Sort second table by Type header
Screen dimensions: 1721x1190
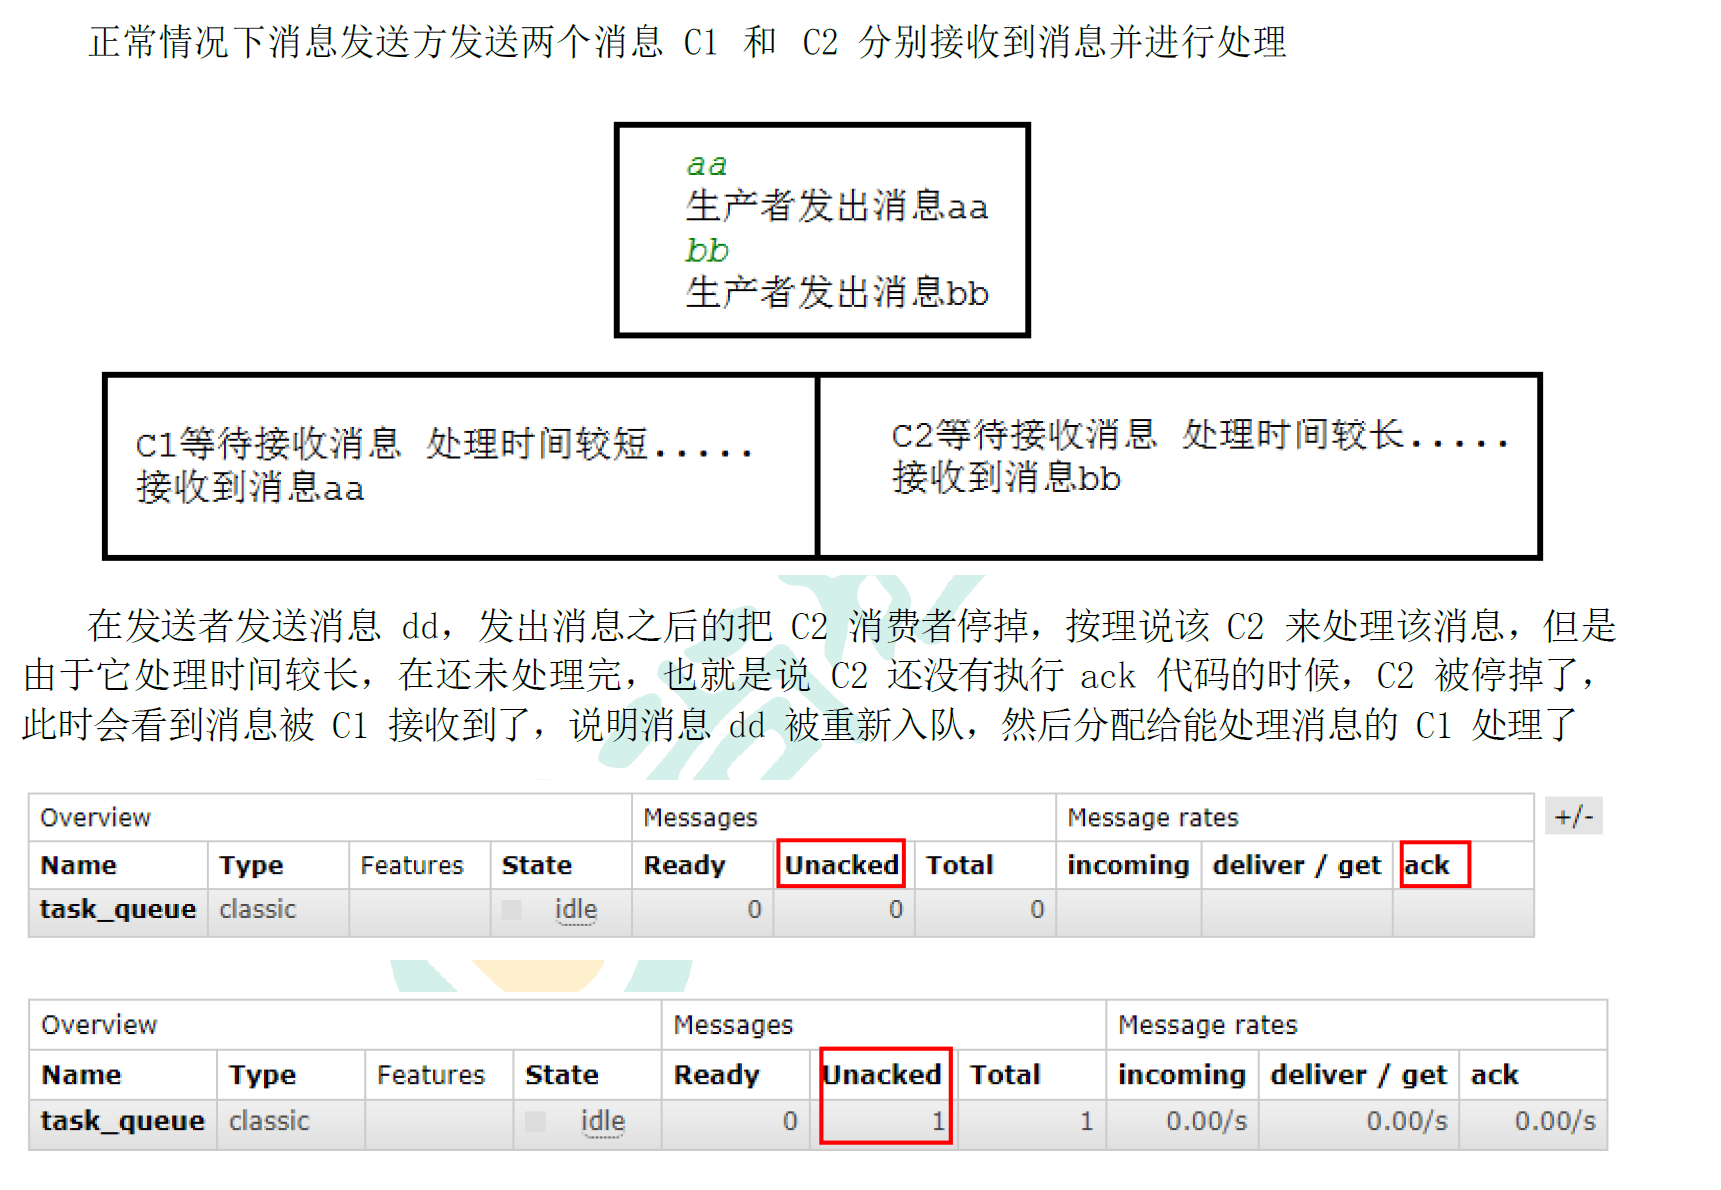point(262,1075)
